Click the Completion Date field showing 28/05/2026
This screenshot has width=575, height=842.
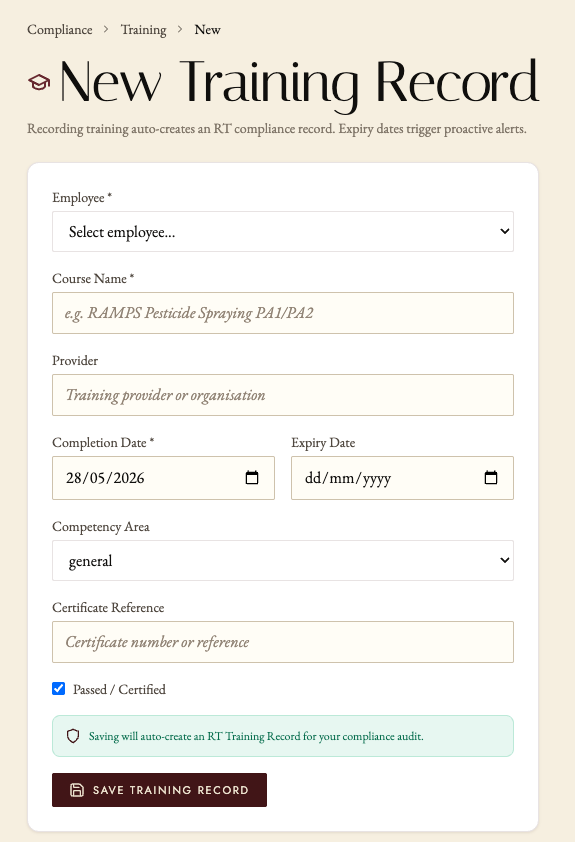point(163,478)
